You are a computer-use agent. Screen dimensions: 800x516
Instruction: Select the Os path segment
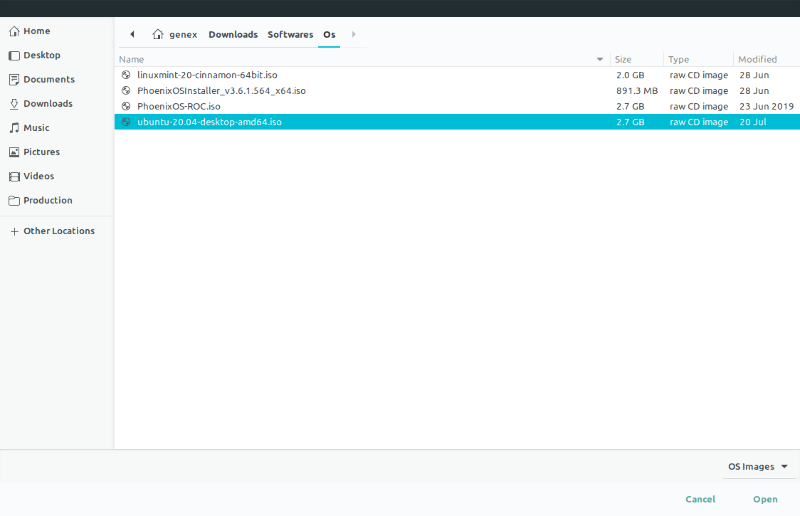point(329,35)
